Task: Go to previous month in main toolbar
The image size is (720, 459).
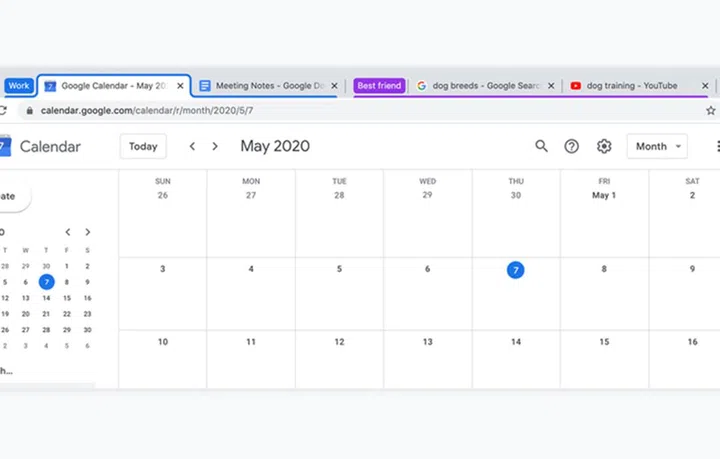Action: (192, 146)
